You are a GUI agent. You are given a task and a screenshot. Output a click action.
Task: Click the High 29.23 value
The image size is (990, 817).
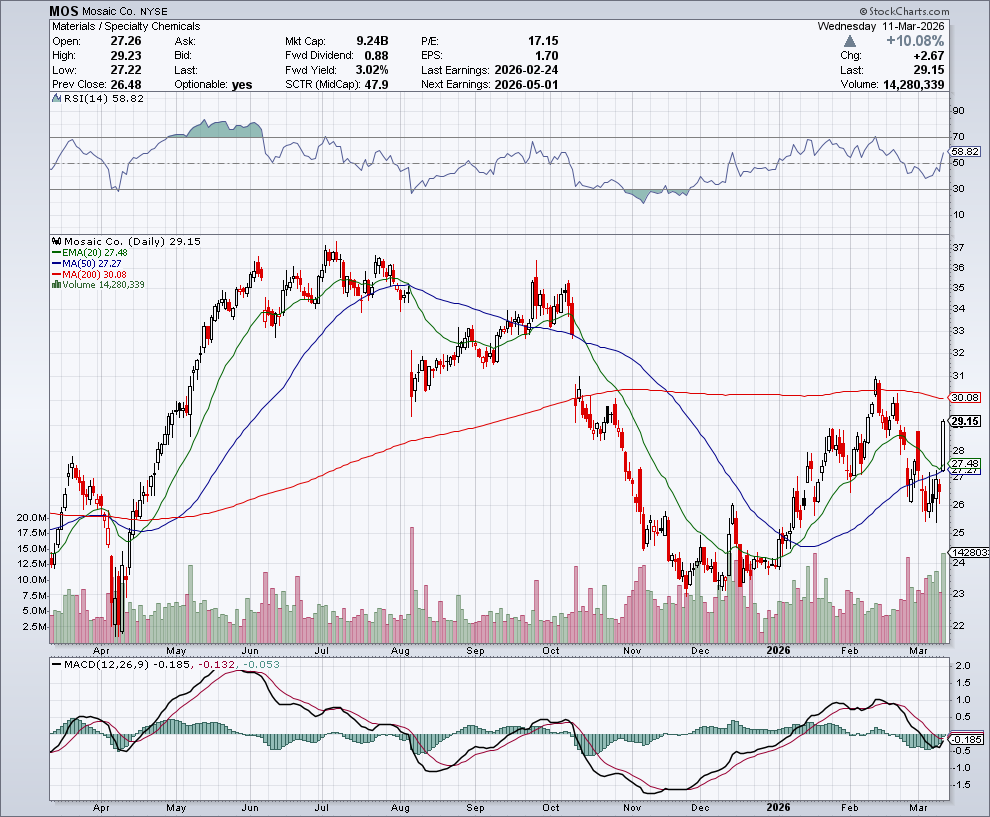click(126, 56)
